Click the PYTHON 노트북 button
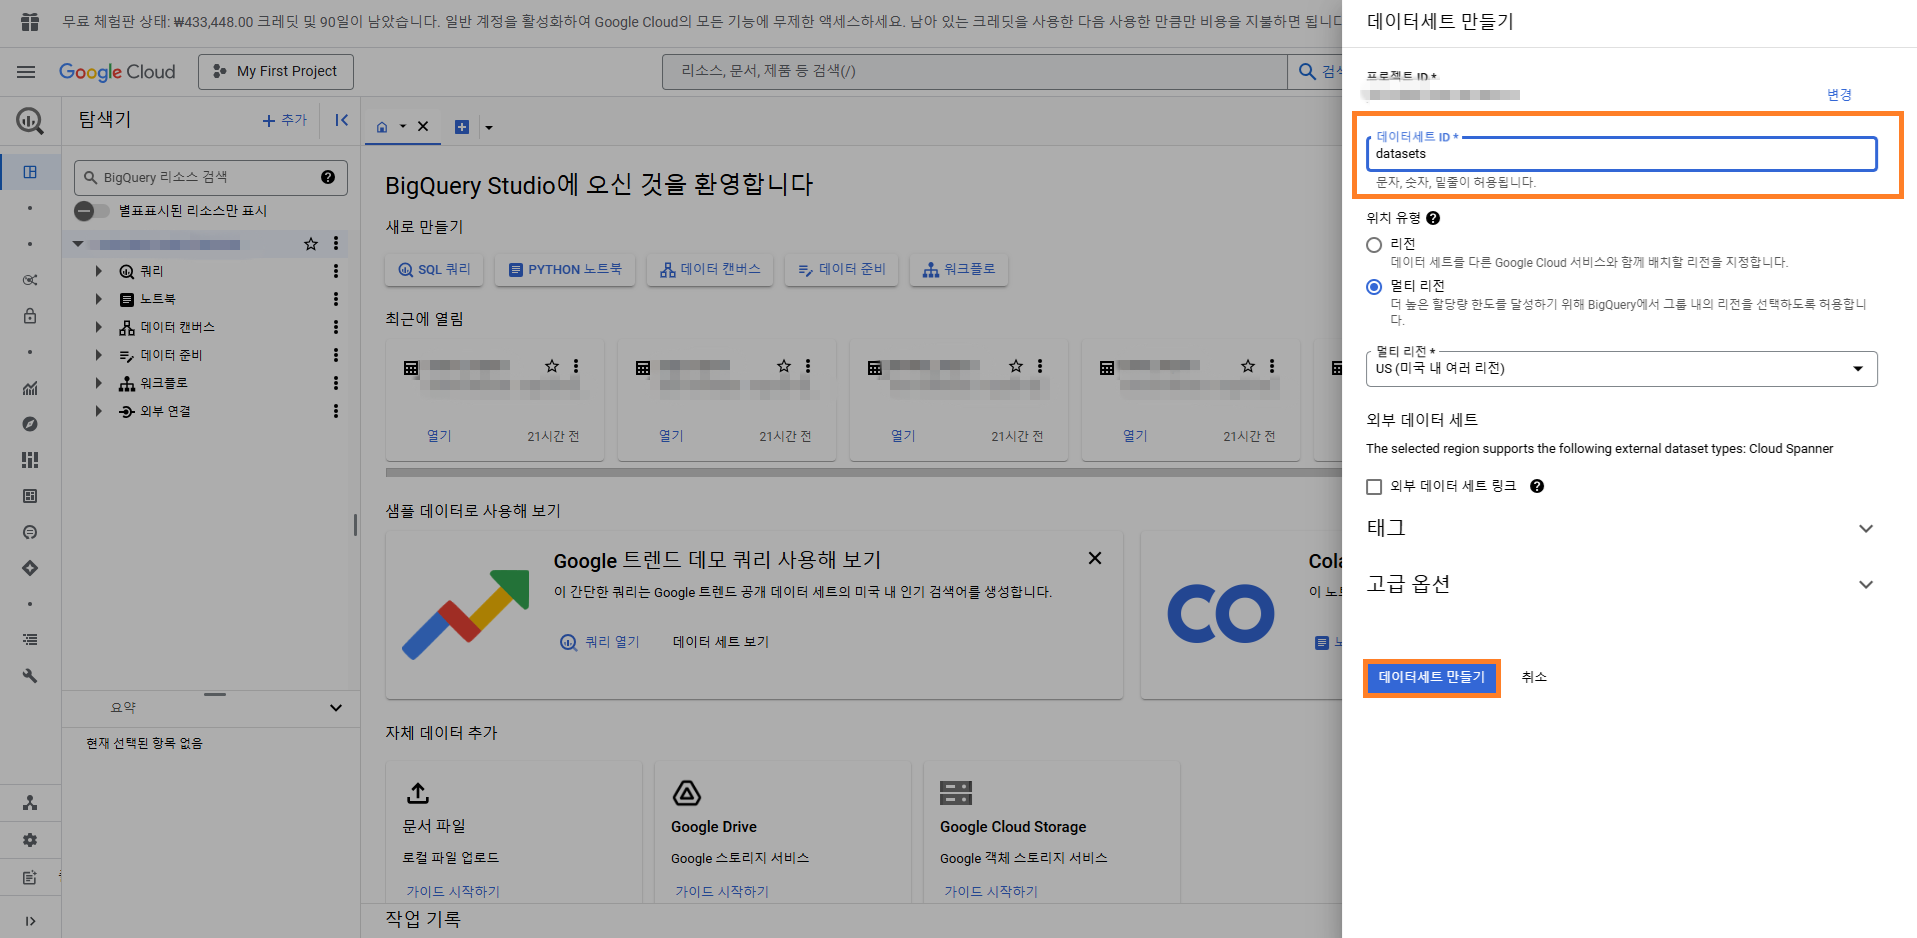This screenshot has width=1917, height=938. [565, 270]
